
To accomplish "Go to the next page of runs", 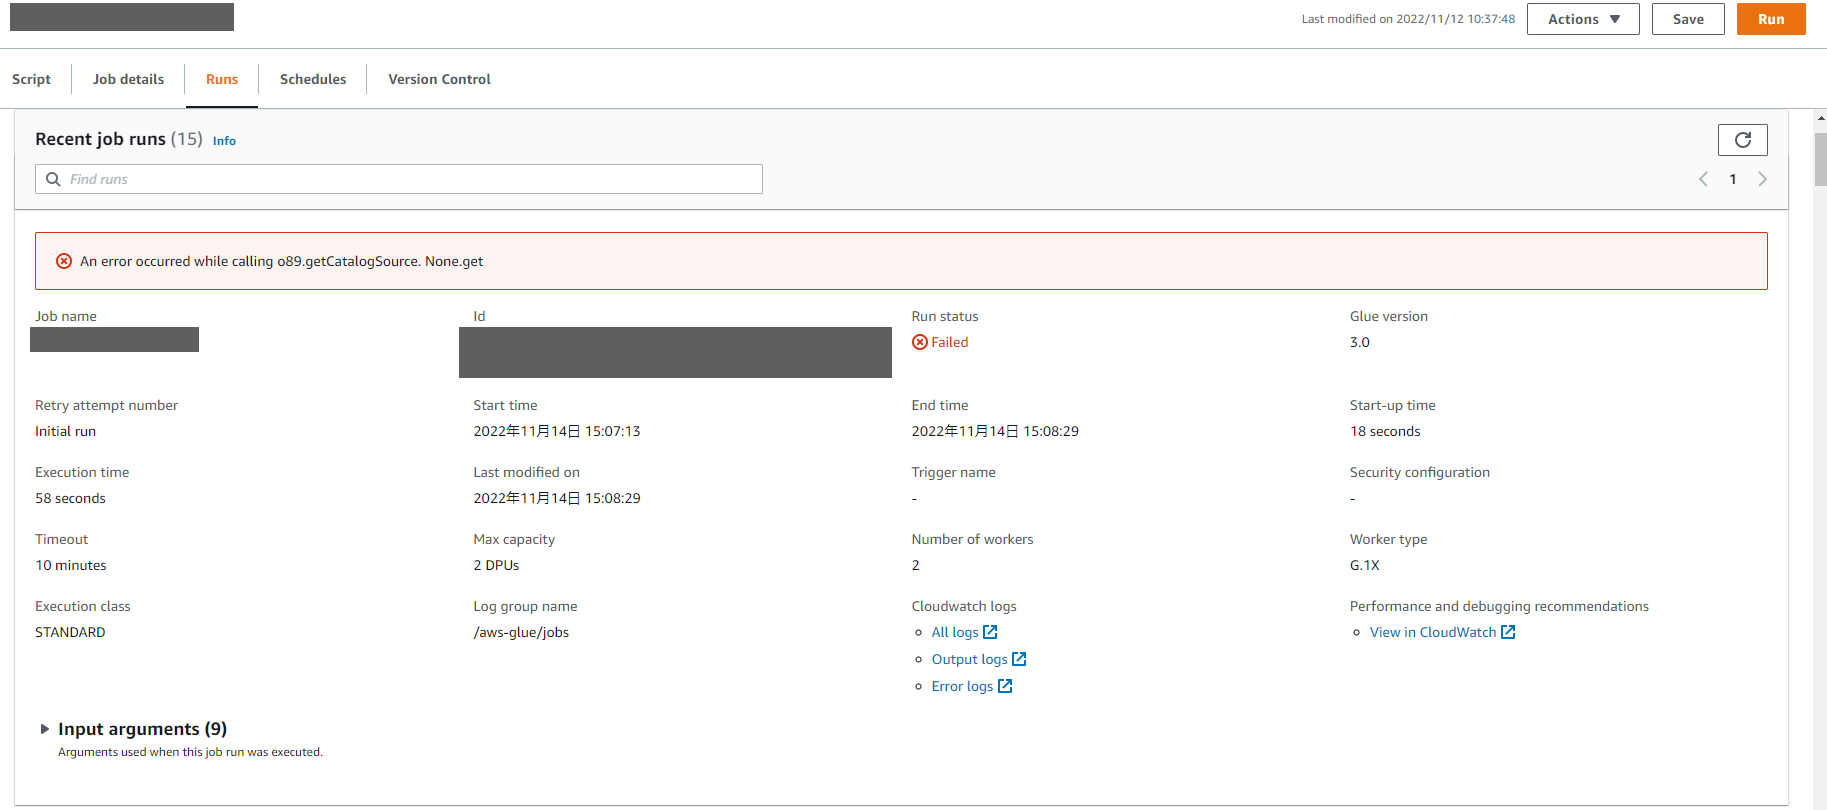I will (x=1762, y=179).
